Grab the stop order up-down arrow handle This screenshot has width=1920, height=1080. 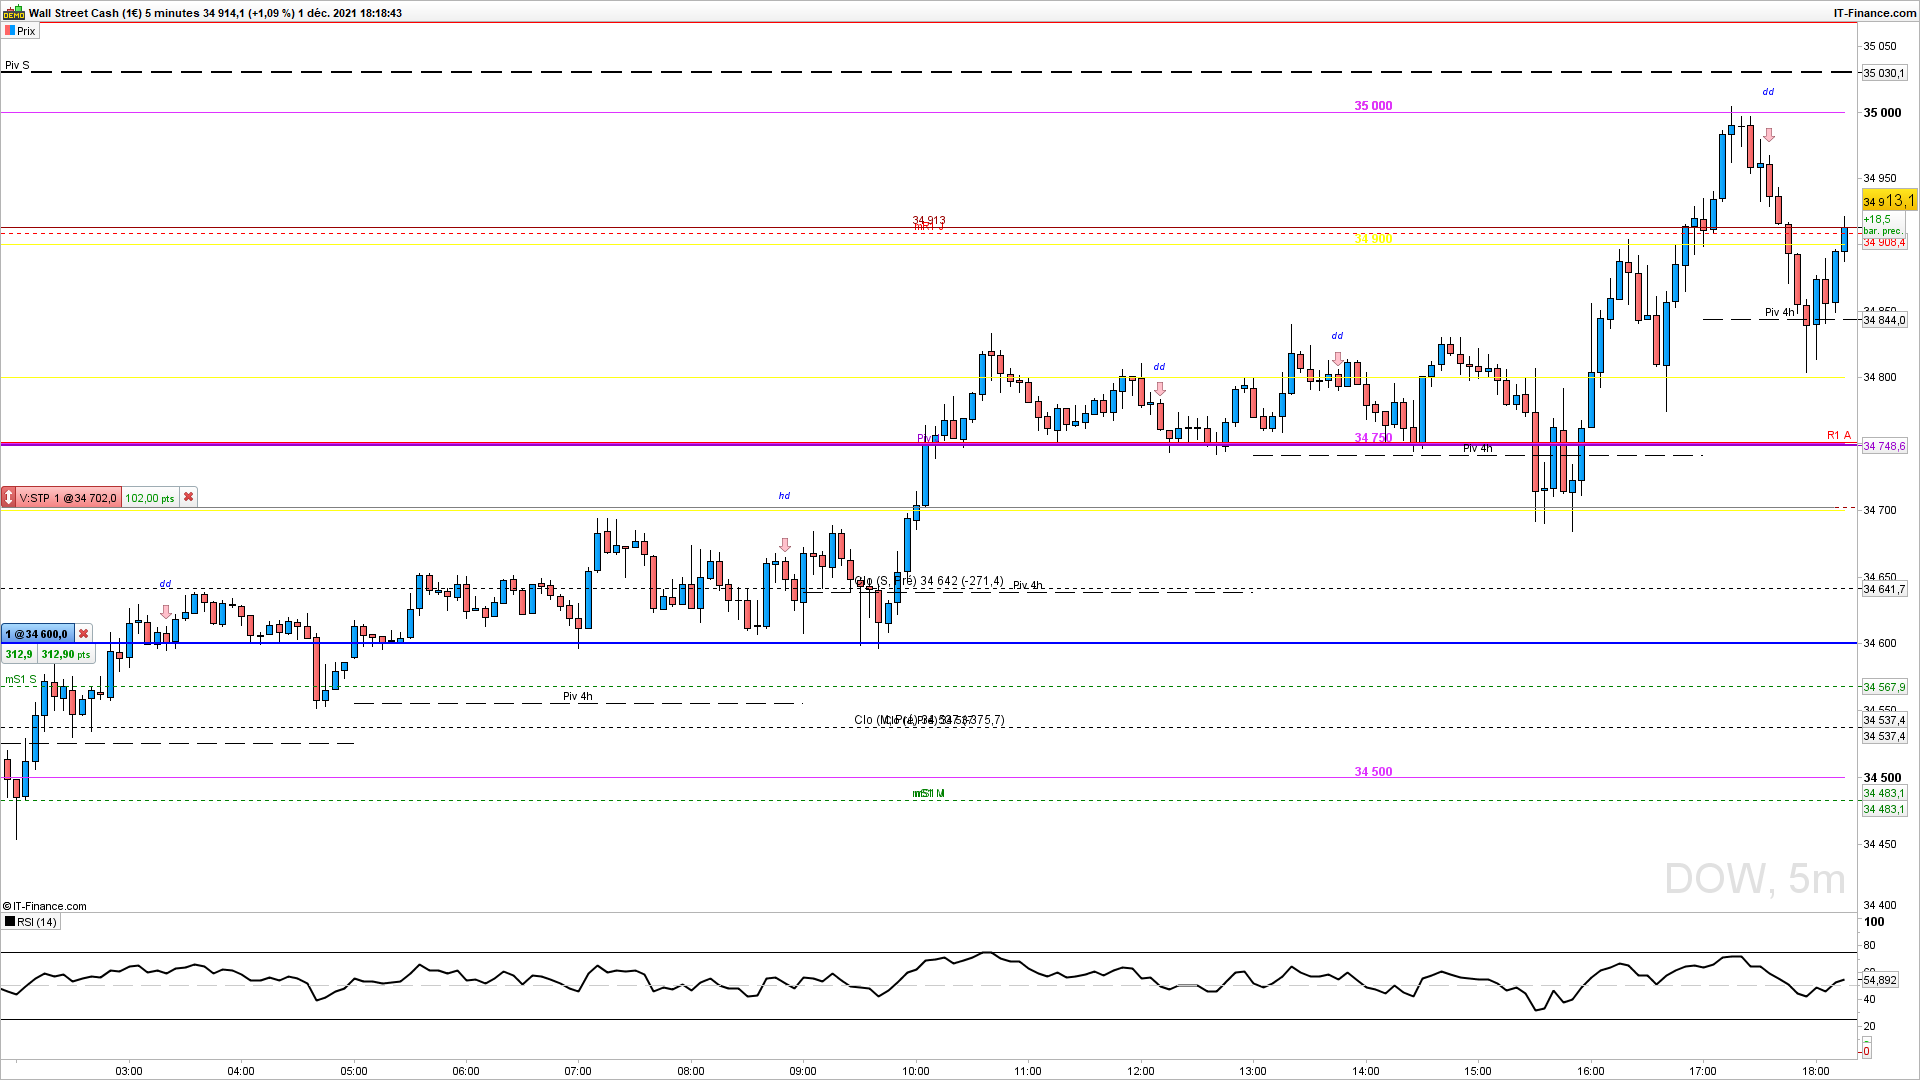coord(9,497)
